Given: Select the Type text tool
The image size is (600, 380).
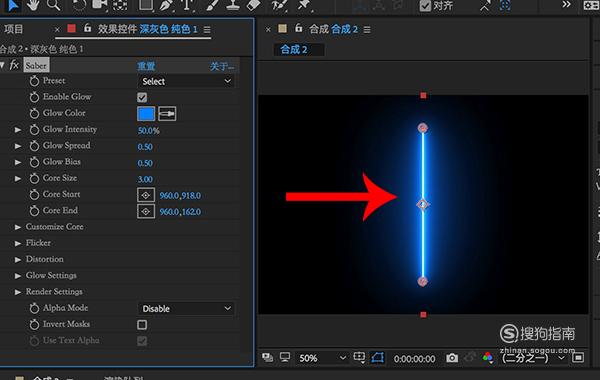Looking at the screenshot, I should 187,5.
